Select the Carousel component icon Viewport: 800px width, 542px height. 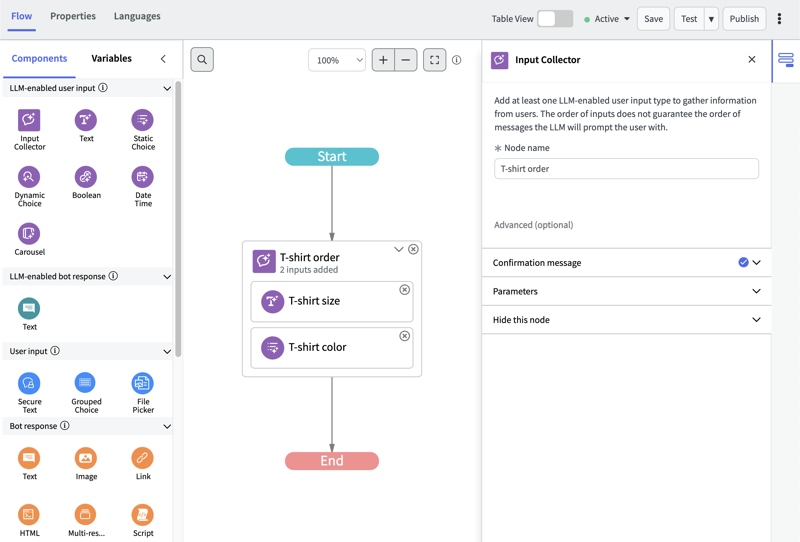point(29,233)
